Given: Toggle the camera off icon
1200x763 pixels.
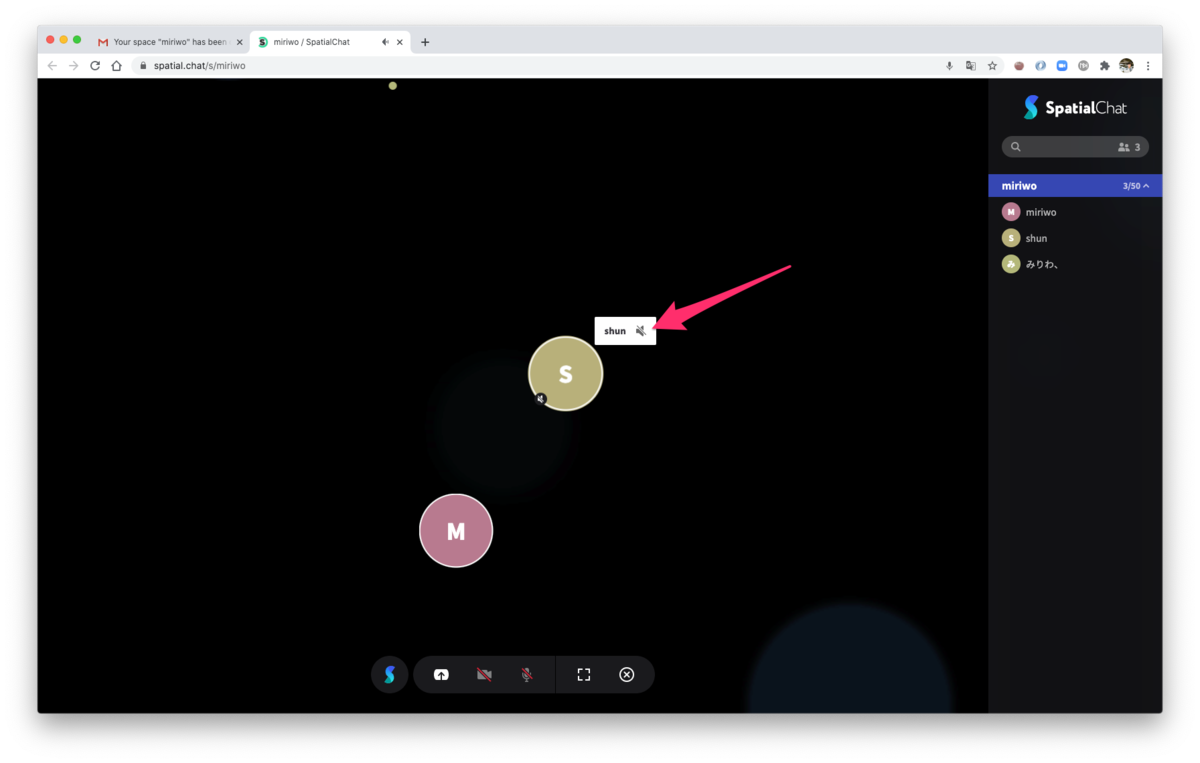Looking at the screenshot, I should [484, 675].
